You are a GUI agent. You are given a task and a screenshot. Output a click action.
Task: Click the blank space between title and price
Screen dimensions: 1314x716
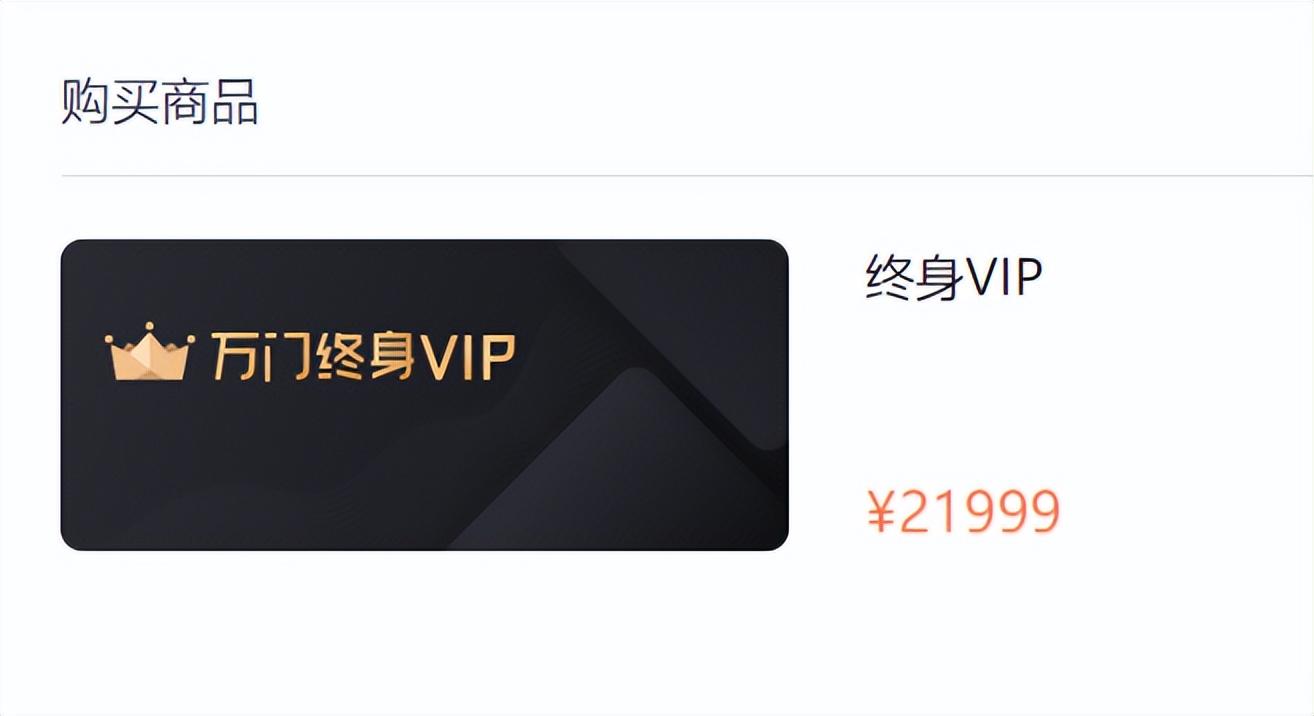[x=960, y=395]
